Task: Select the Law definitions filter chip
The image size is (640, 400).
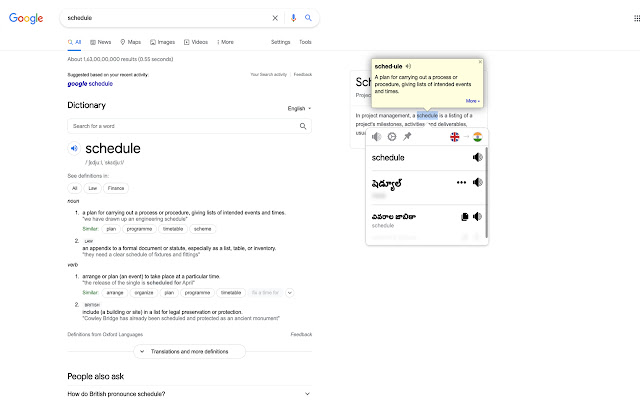Action: (x=92, y=188)
